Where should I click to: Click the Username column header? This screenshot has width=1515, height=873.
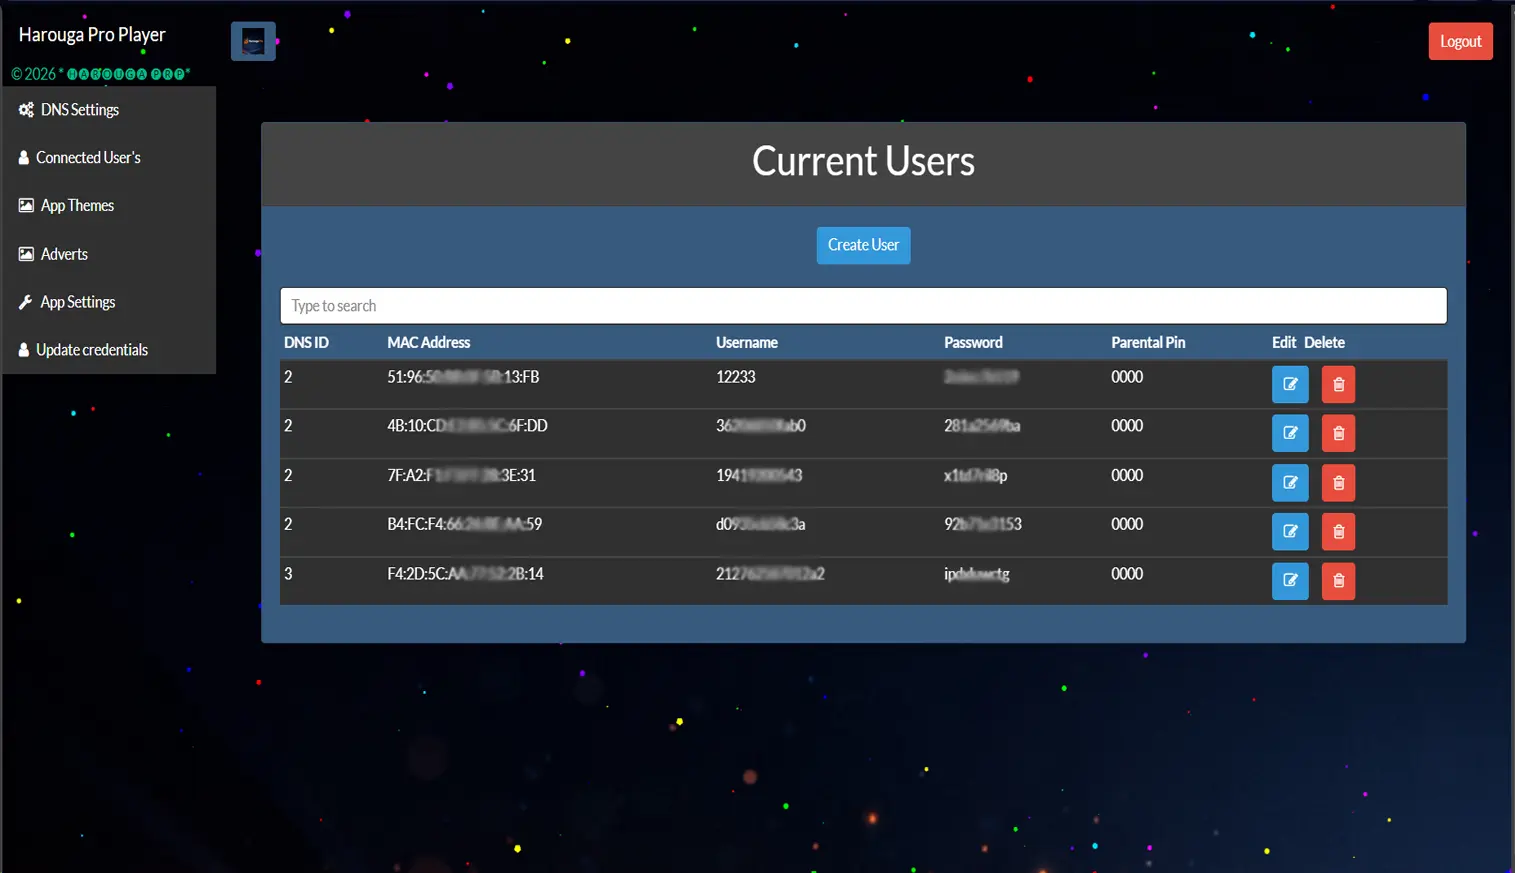(747, 342)
